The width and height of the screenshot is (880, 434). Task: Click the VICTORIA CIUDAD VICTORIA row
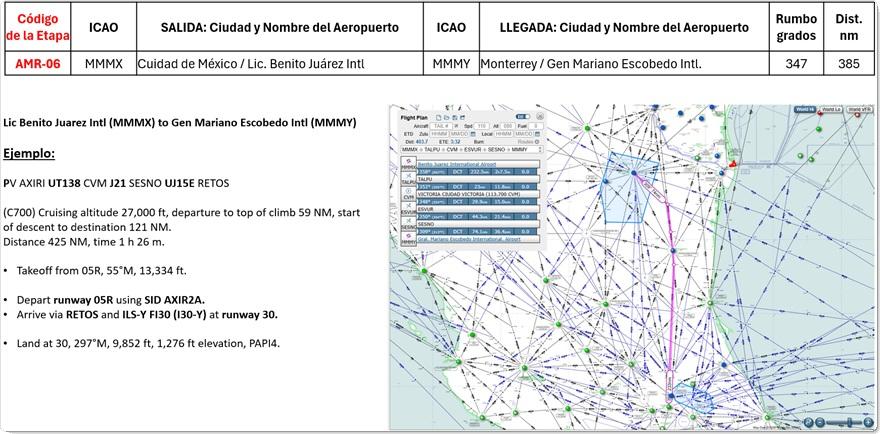coord(478,194)
